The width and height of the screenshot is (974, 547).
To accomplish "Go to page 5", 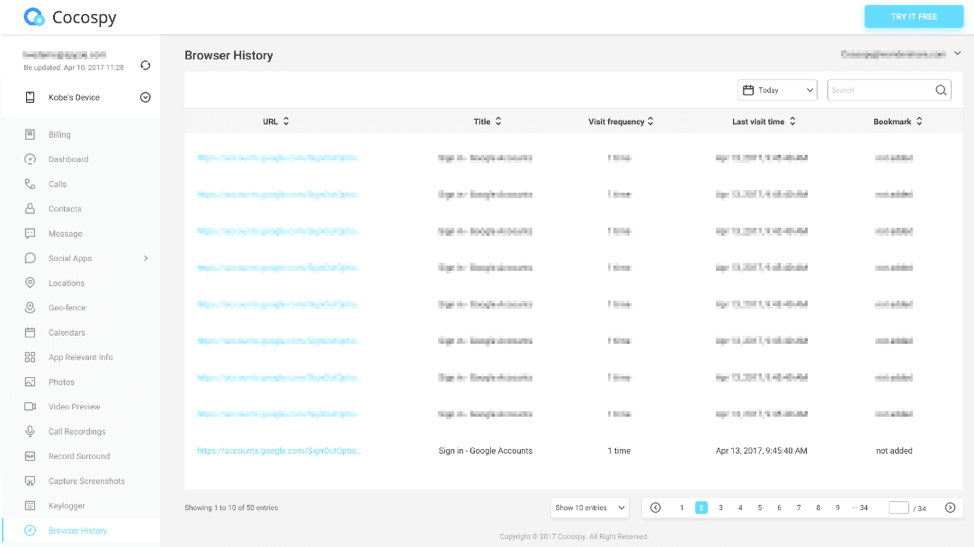I will click(760, 508).
